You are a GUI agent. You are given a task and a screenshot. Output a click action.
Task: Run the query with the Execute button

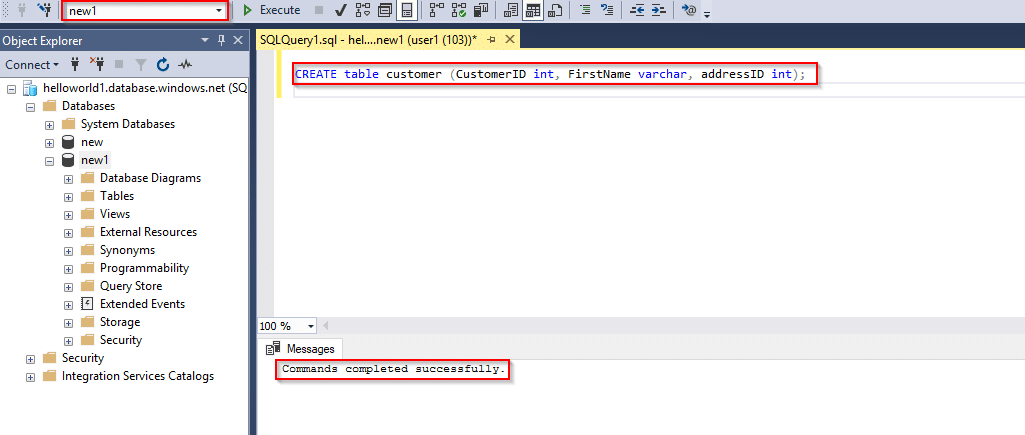[271, 10]
